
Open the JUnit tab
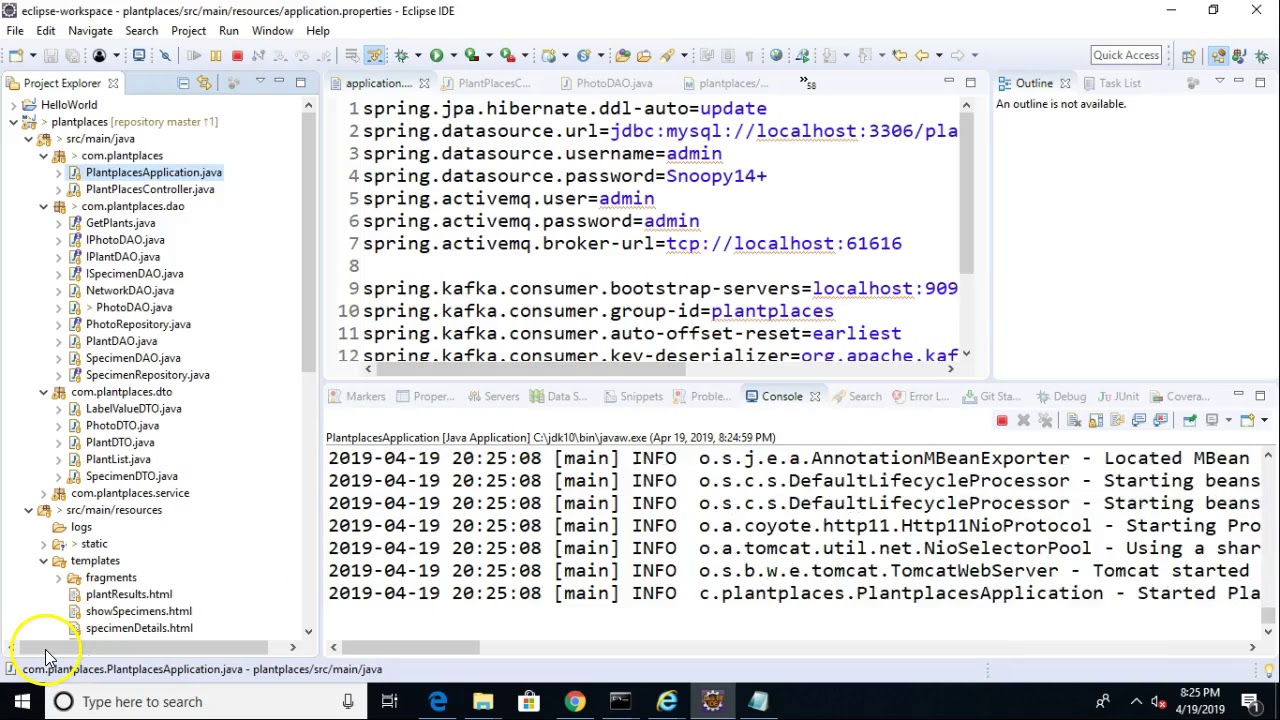click(x=1119, y=396)
